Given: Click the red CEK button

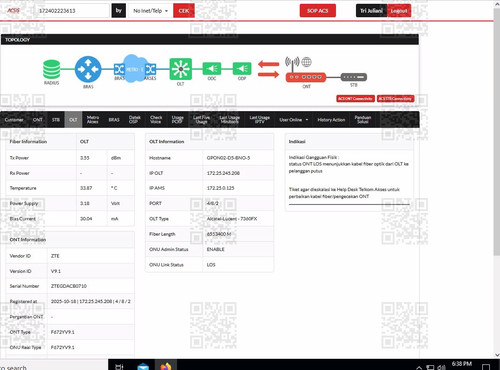Looking at the screenshot, I should point(184,11).
